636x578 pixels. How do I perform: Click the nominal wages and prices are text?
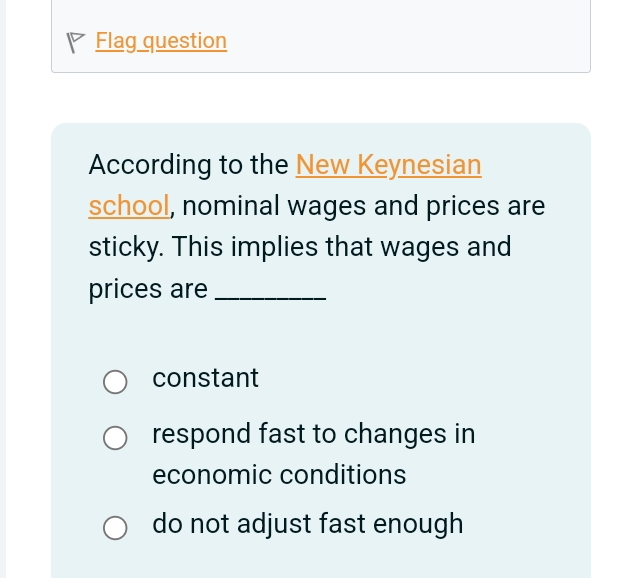pyautogui.click(x=364, y=206)
